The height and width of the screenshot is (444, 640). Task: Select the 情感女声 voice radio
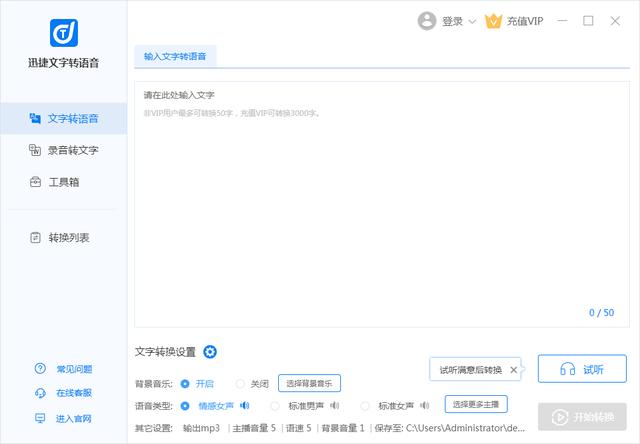tap(185, 406)
